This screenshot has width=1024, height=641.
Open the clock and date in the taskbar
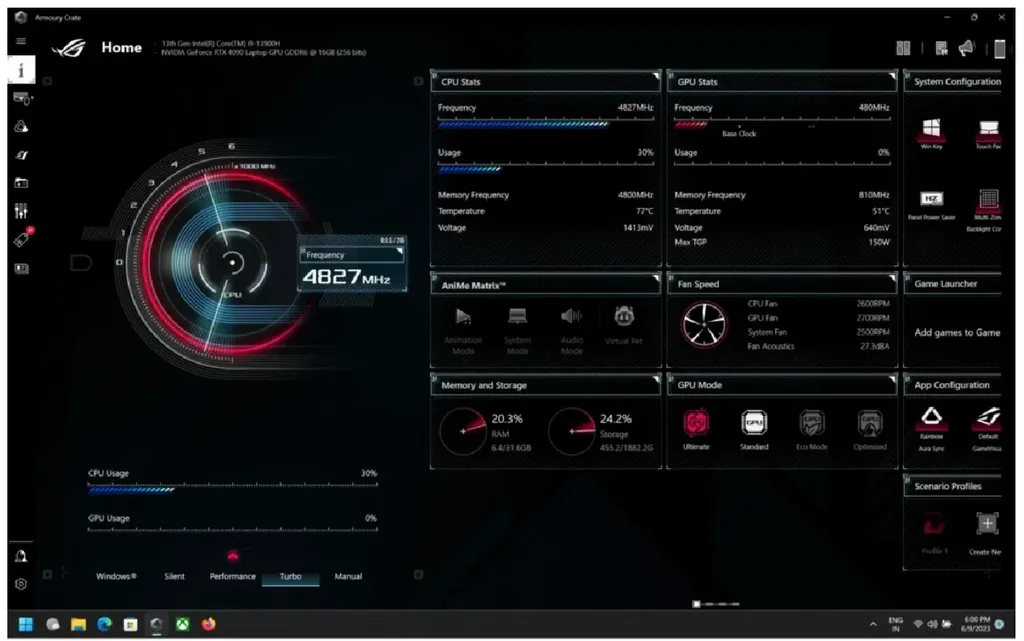(976, 625)
